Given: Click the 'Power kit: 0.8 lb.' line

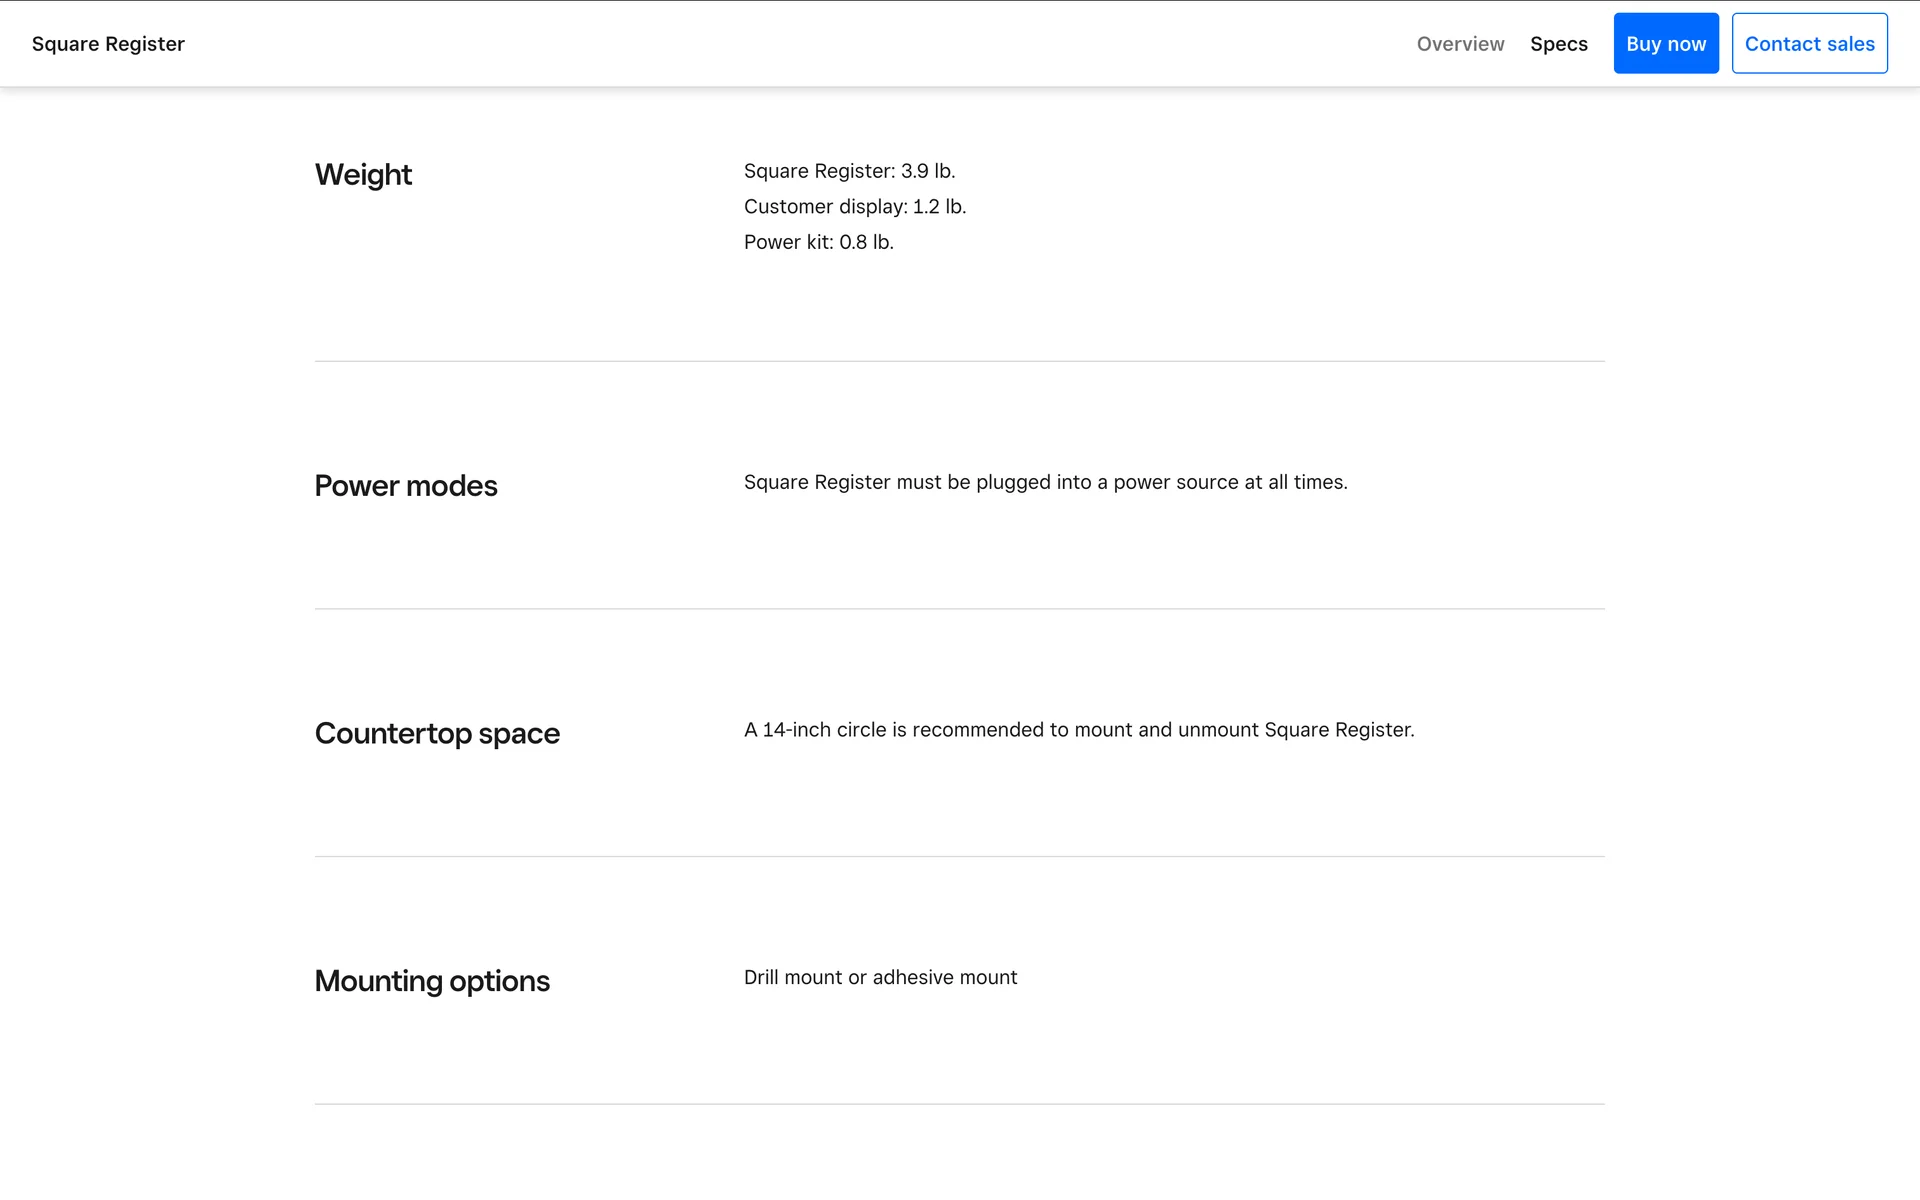Looking at the screenshot, I should [818, 242].
